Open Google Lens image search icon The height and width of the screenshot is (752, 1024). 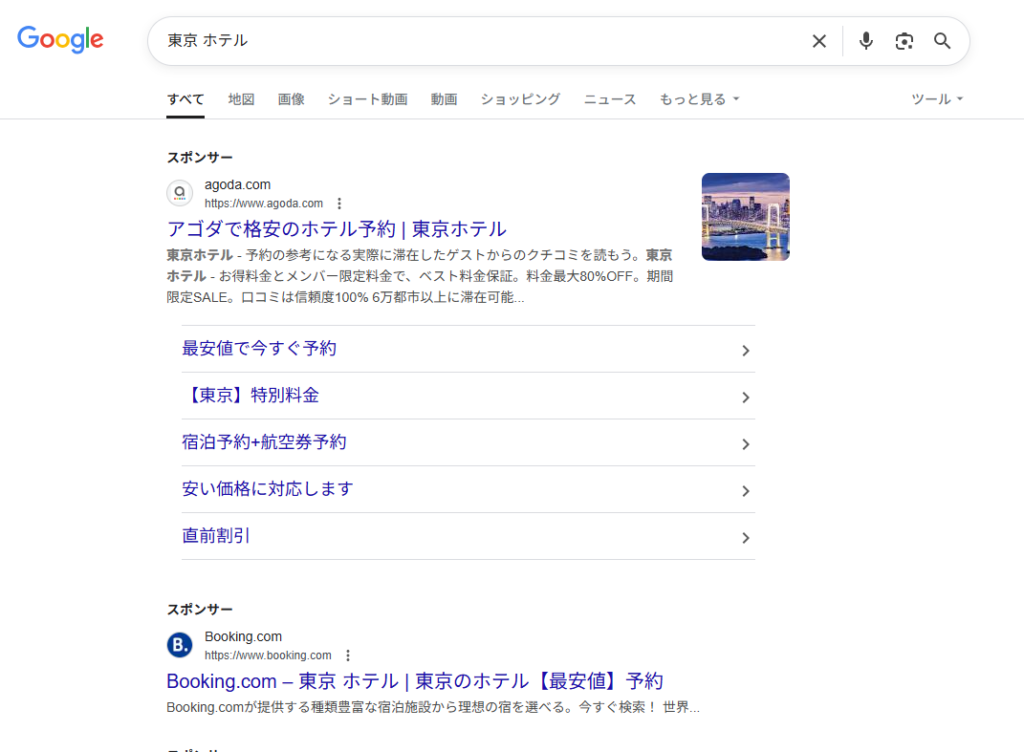(x=904, y=41)
